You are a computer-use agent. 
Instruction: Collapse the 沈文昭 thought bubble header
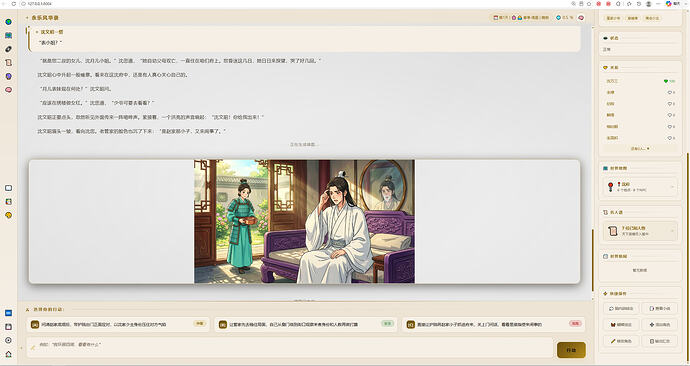click(49, 32)
